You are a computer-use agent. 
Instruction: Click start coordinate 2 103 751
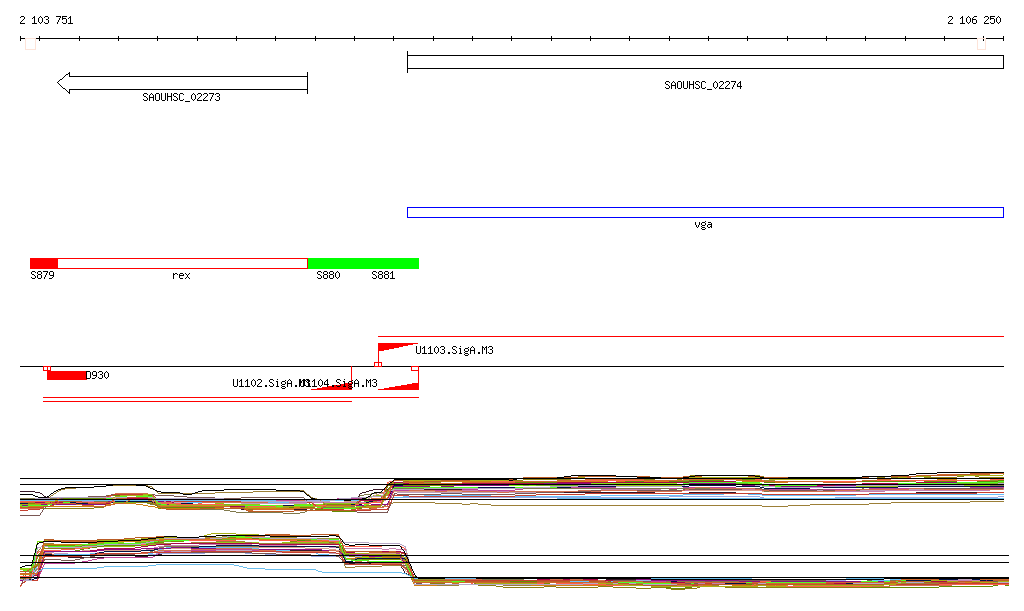(x=46, y=20)
